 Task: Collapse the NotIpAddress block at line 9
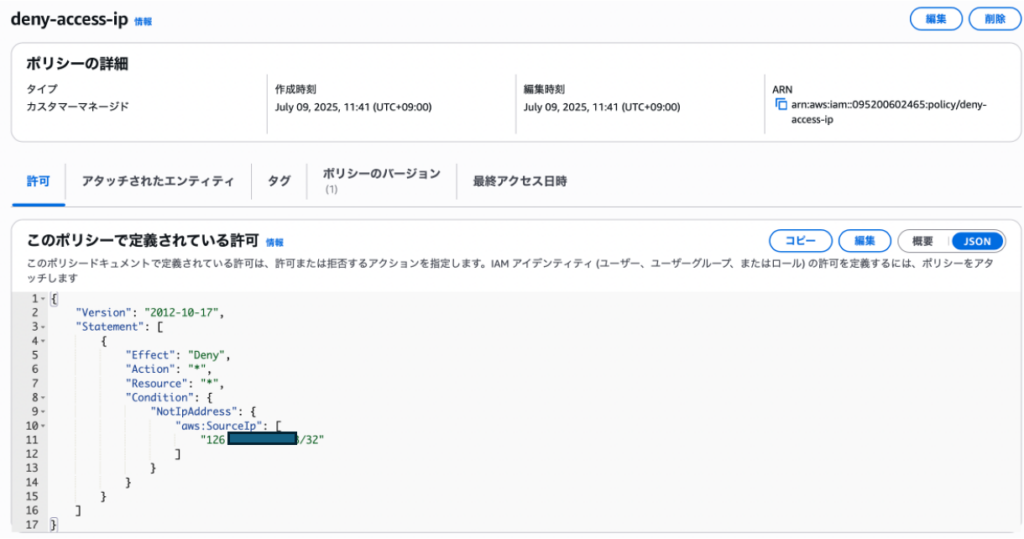tap(42, 411)
